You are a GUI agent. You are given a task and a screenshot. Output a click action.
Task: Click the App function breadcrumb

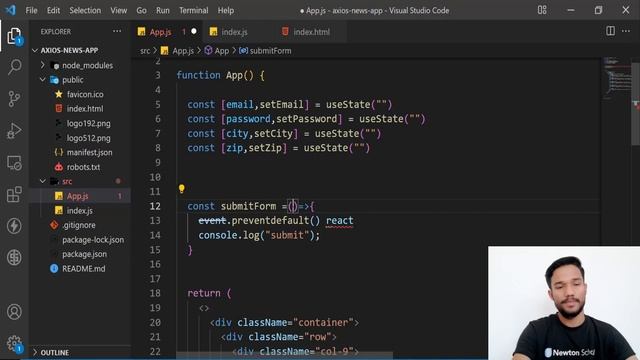click(x=222, y=51)
